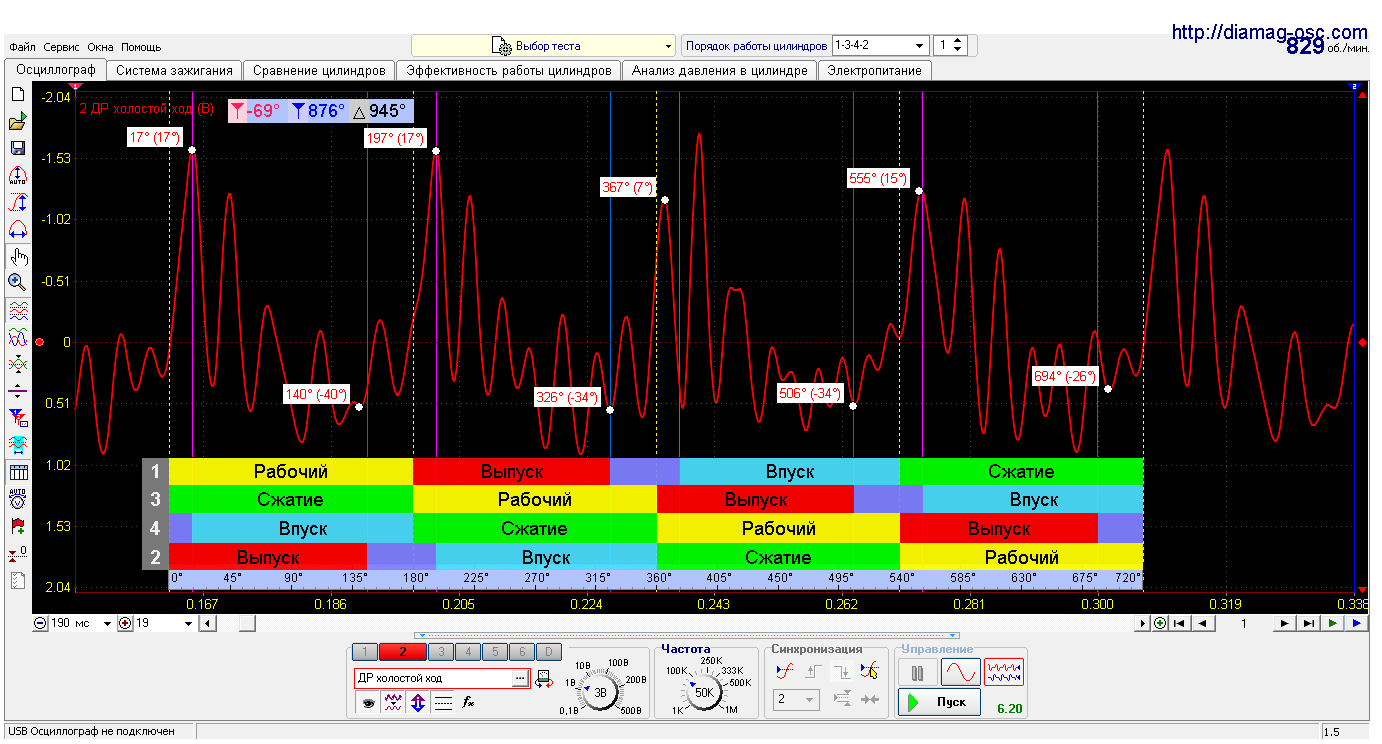Open the Помощь menu
The width and height of the screenshot is (1382, 744).
(141, 47)
